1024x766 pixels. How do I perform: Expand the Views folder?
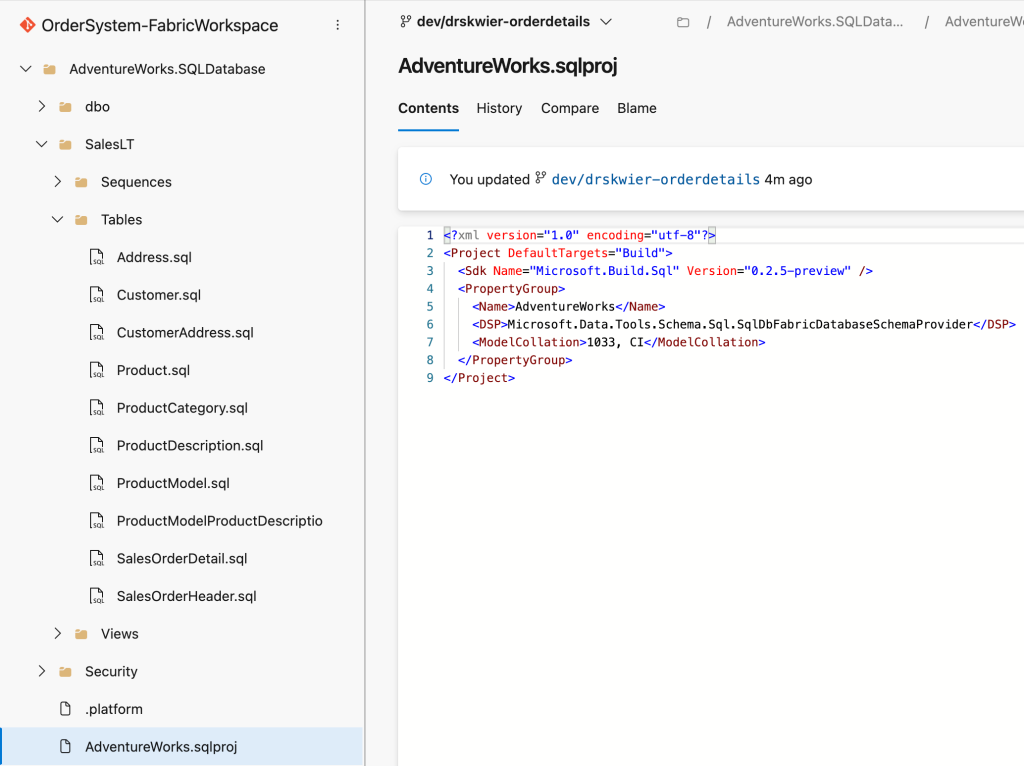[x=57, y=633]
